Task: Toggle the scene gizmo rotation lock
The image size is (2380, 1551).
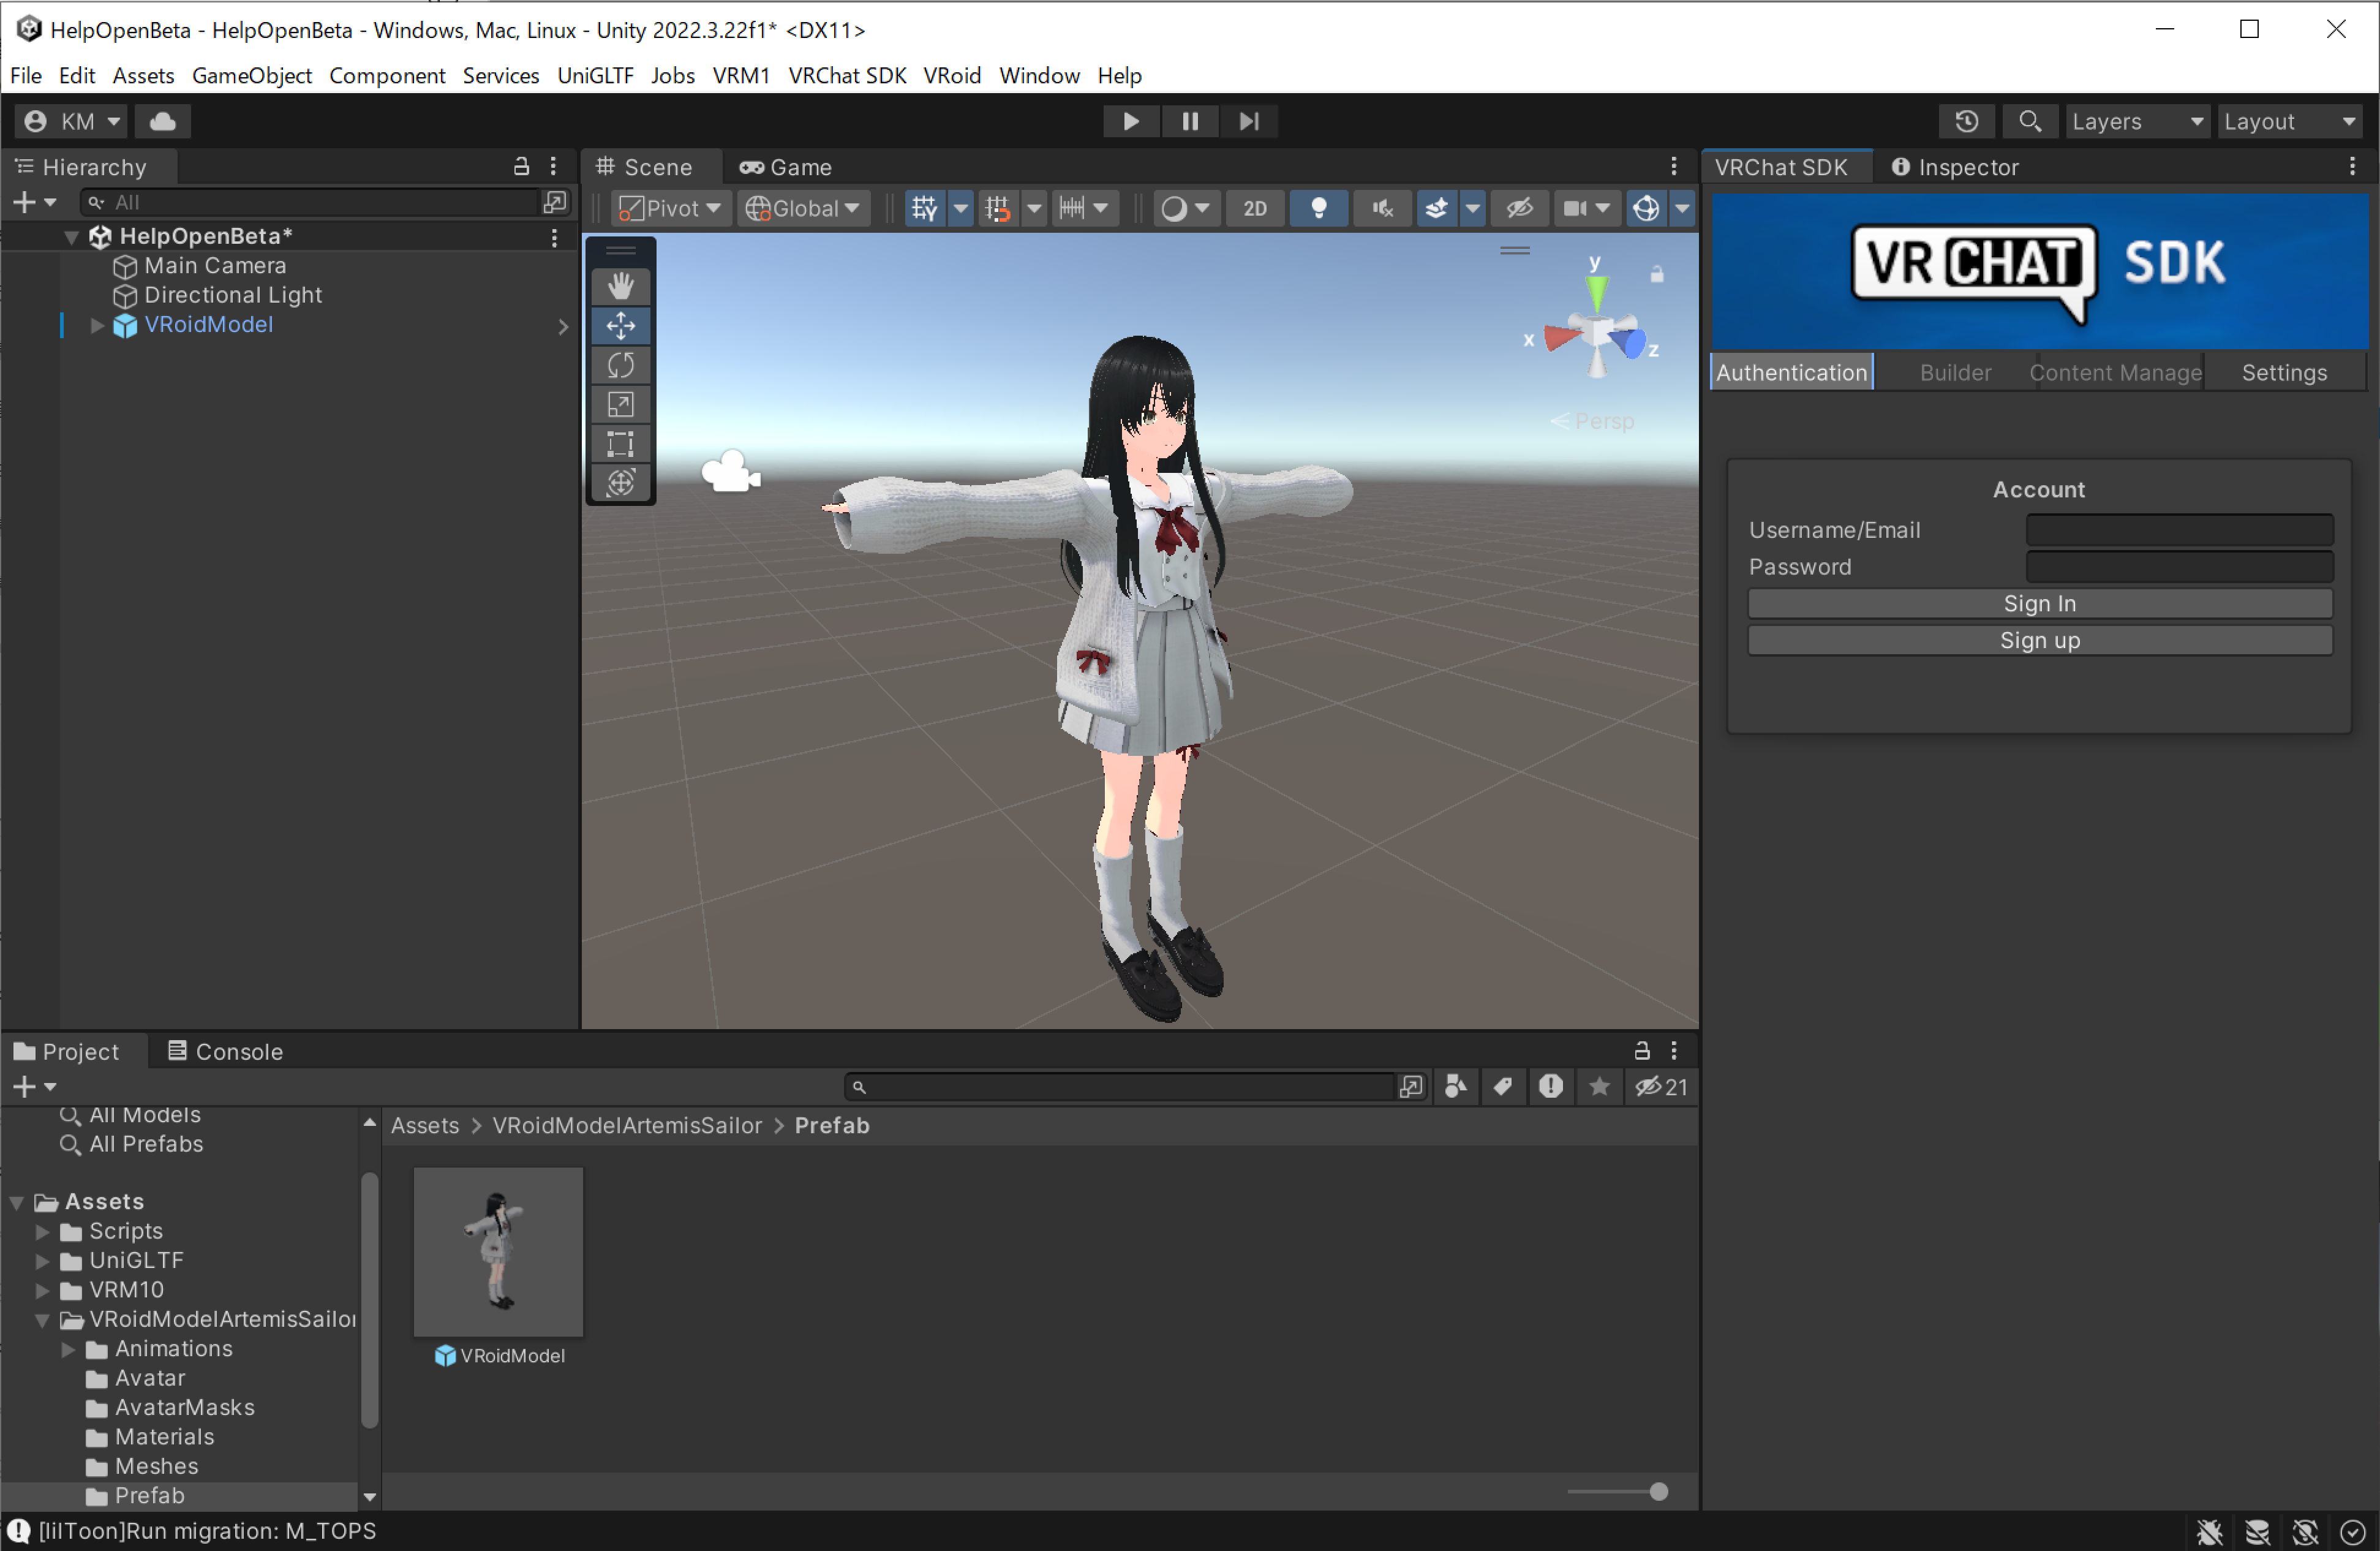Action: (x=1657, y=274)
